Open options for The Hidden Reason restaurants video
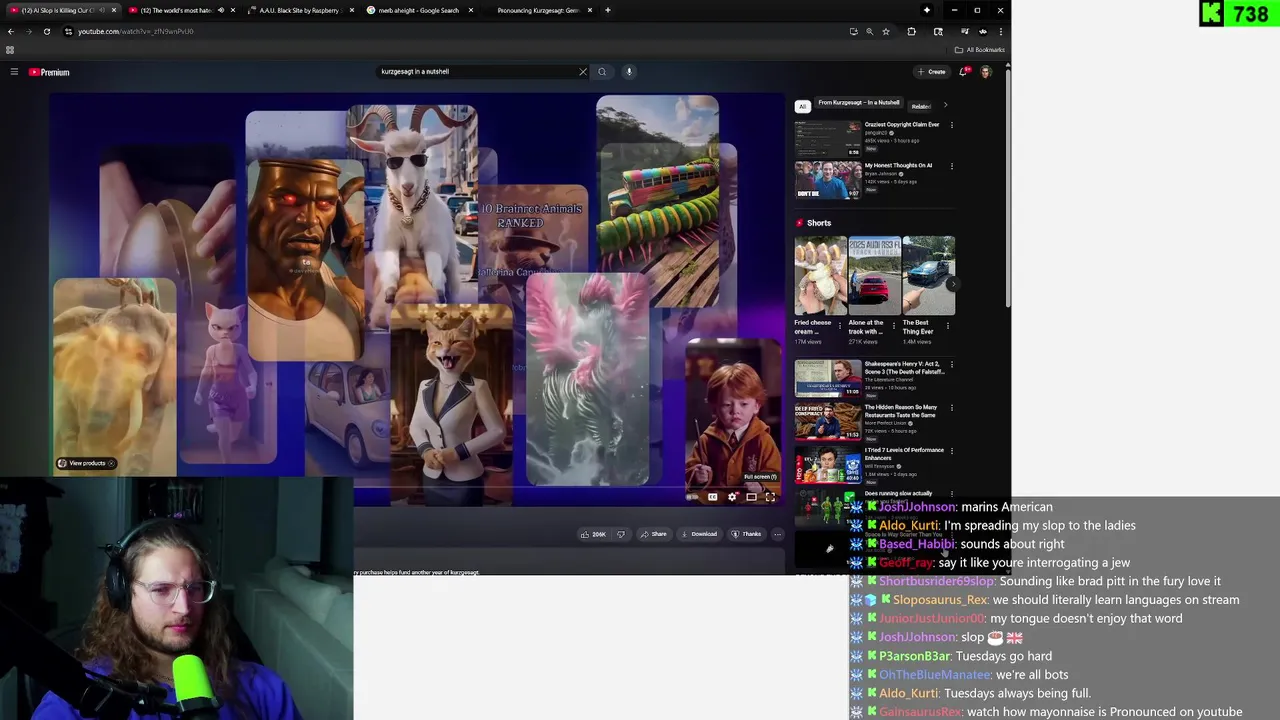 pos(951,408)
